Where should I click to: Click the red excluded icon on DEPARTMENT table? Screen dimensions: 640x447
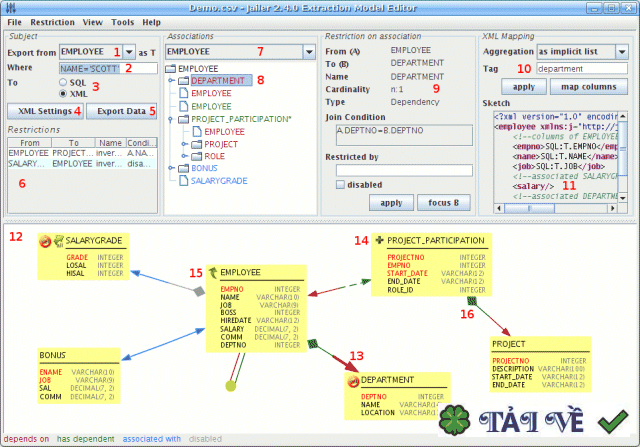coord(353,382)
